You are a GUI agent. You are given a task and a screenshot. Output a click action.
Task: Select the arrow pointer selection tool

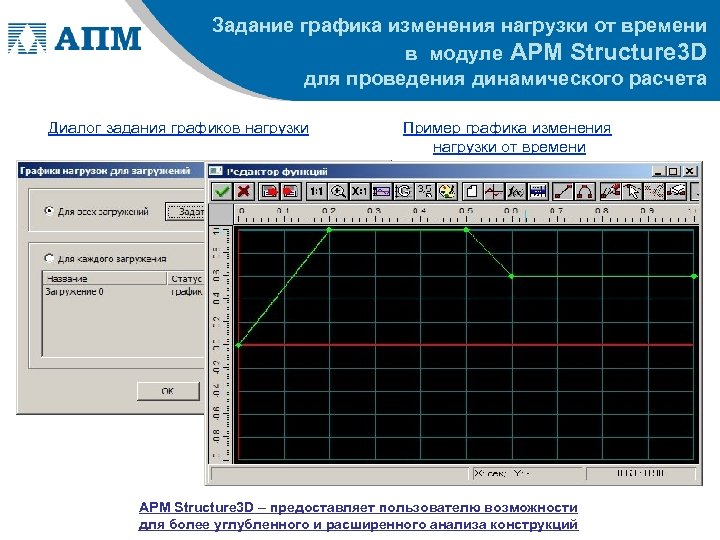click(x=632, y=191)
